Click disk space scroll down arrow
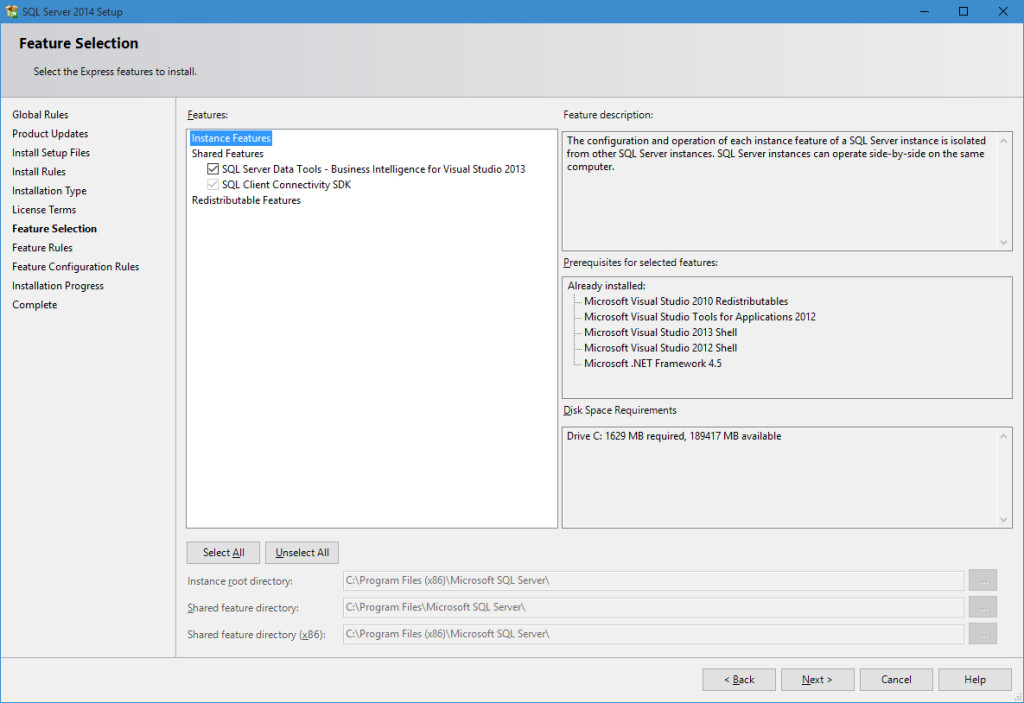Screen dimensions: 1024x703 1004,520
